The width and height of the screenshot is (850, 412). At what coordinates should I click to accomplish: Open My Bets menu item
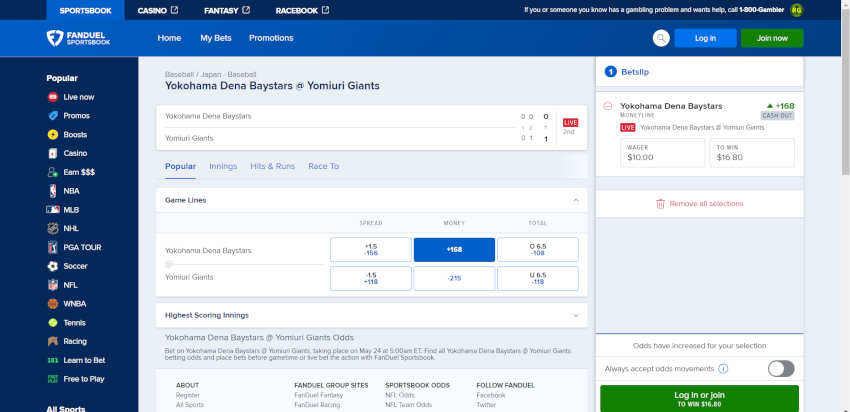[216, 38]
